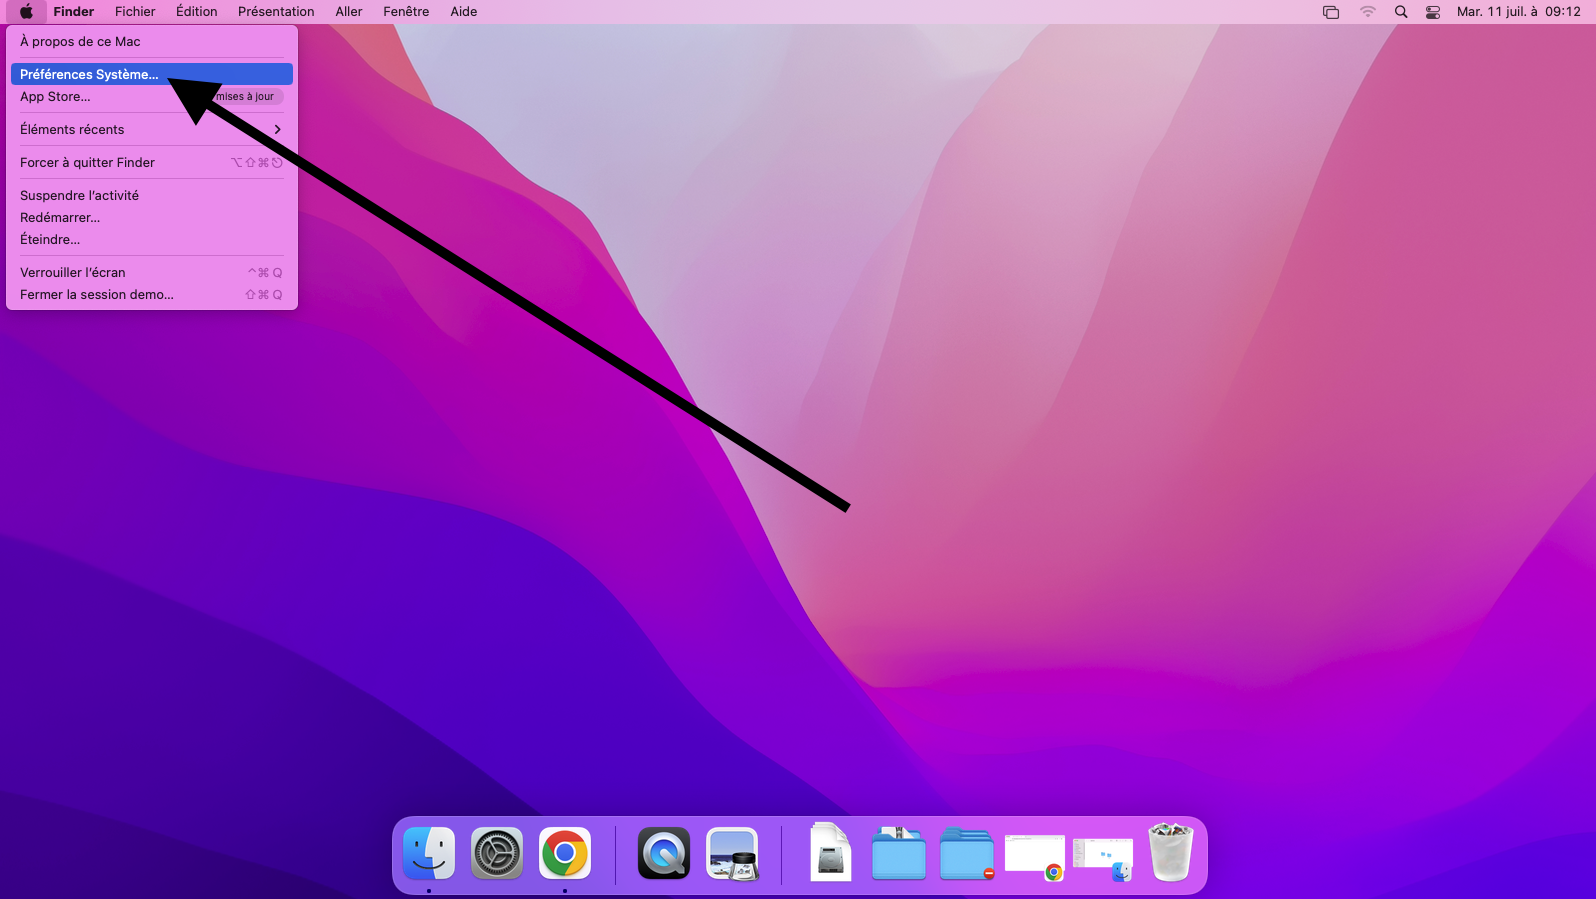Select Suspendre l'activité
Image resolution: width=1596 pixels, height=899 pixels.
coord(151,195)
